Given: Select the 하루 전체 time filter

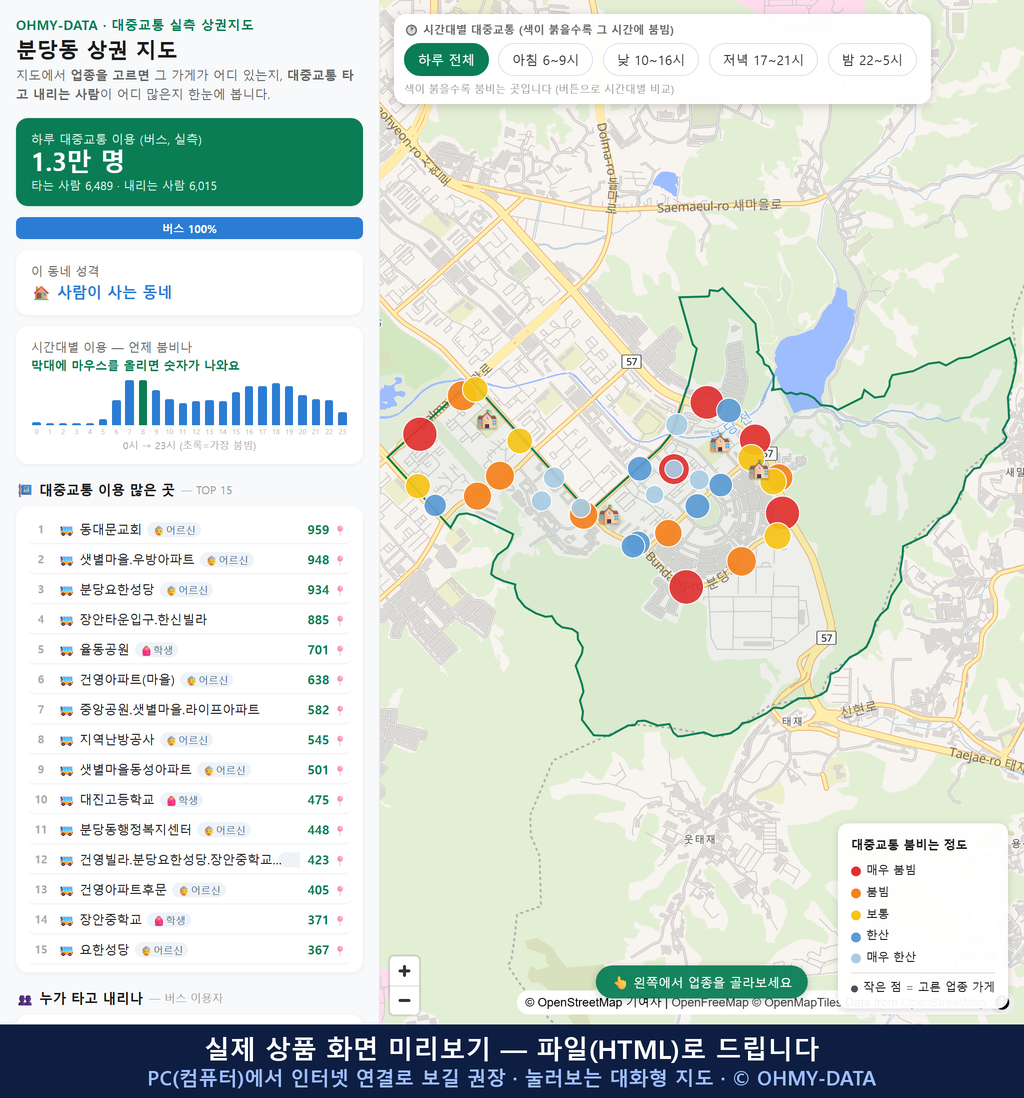Looking at the screenshot, I should (x=446, y=60).
